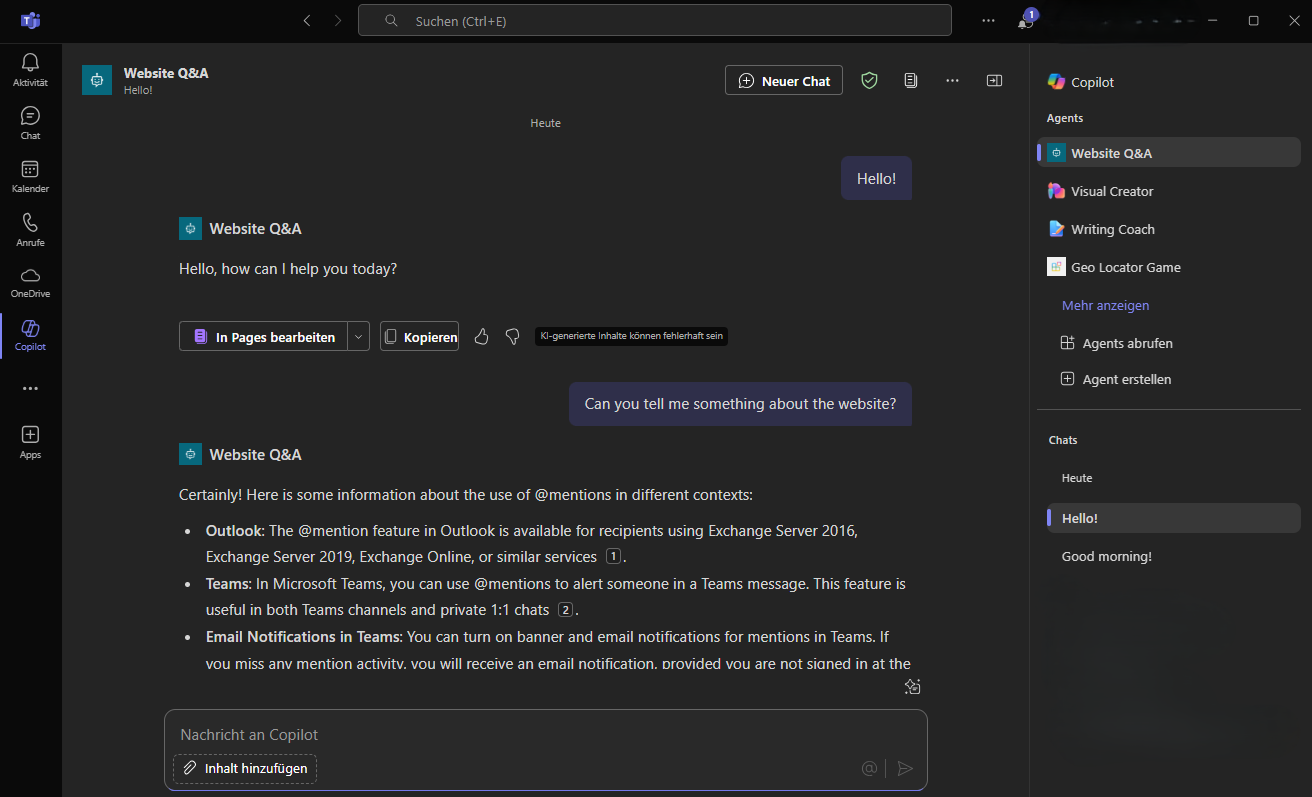Click the Agents section heading
The height and width of the screenshot is (797, 1312).
point(1065,118)
